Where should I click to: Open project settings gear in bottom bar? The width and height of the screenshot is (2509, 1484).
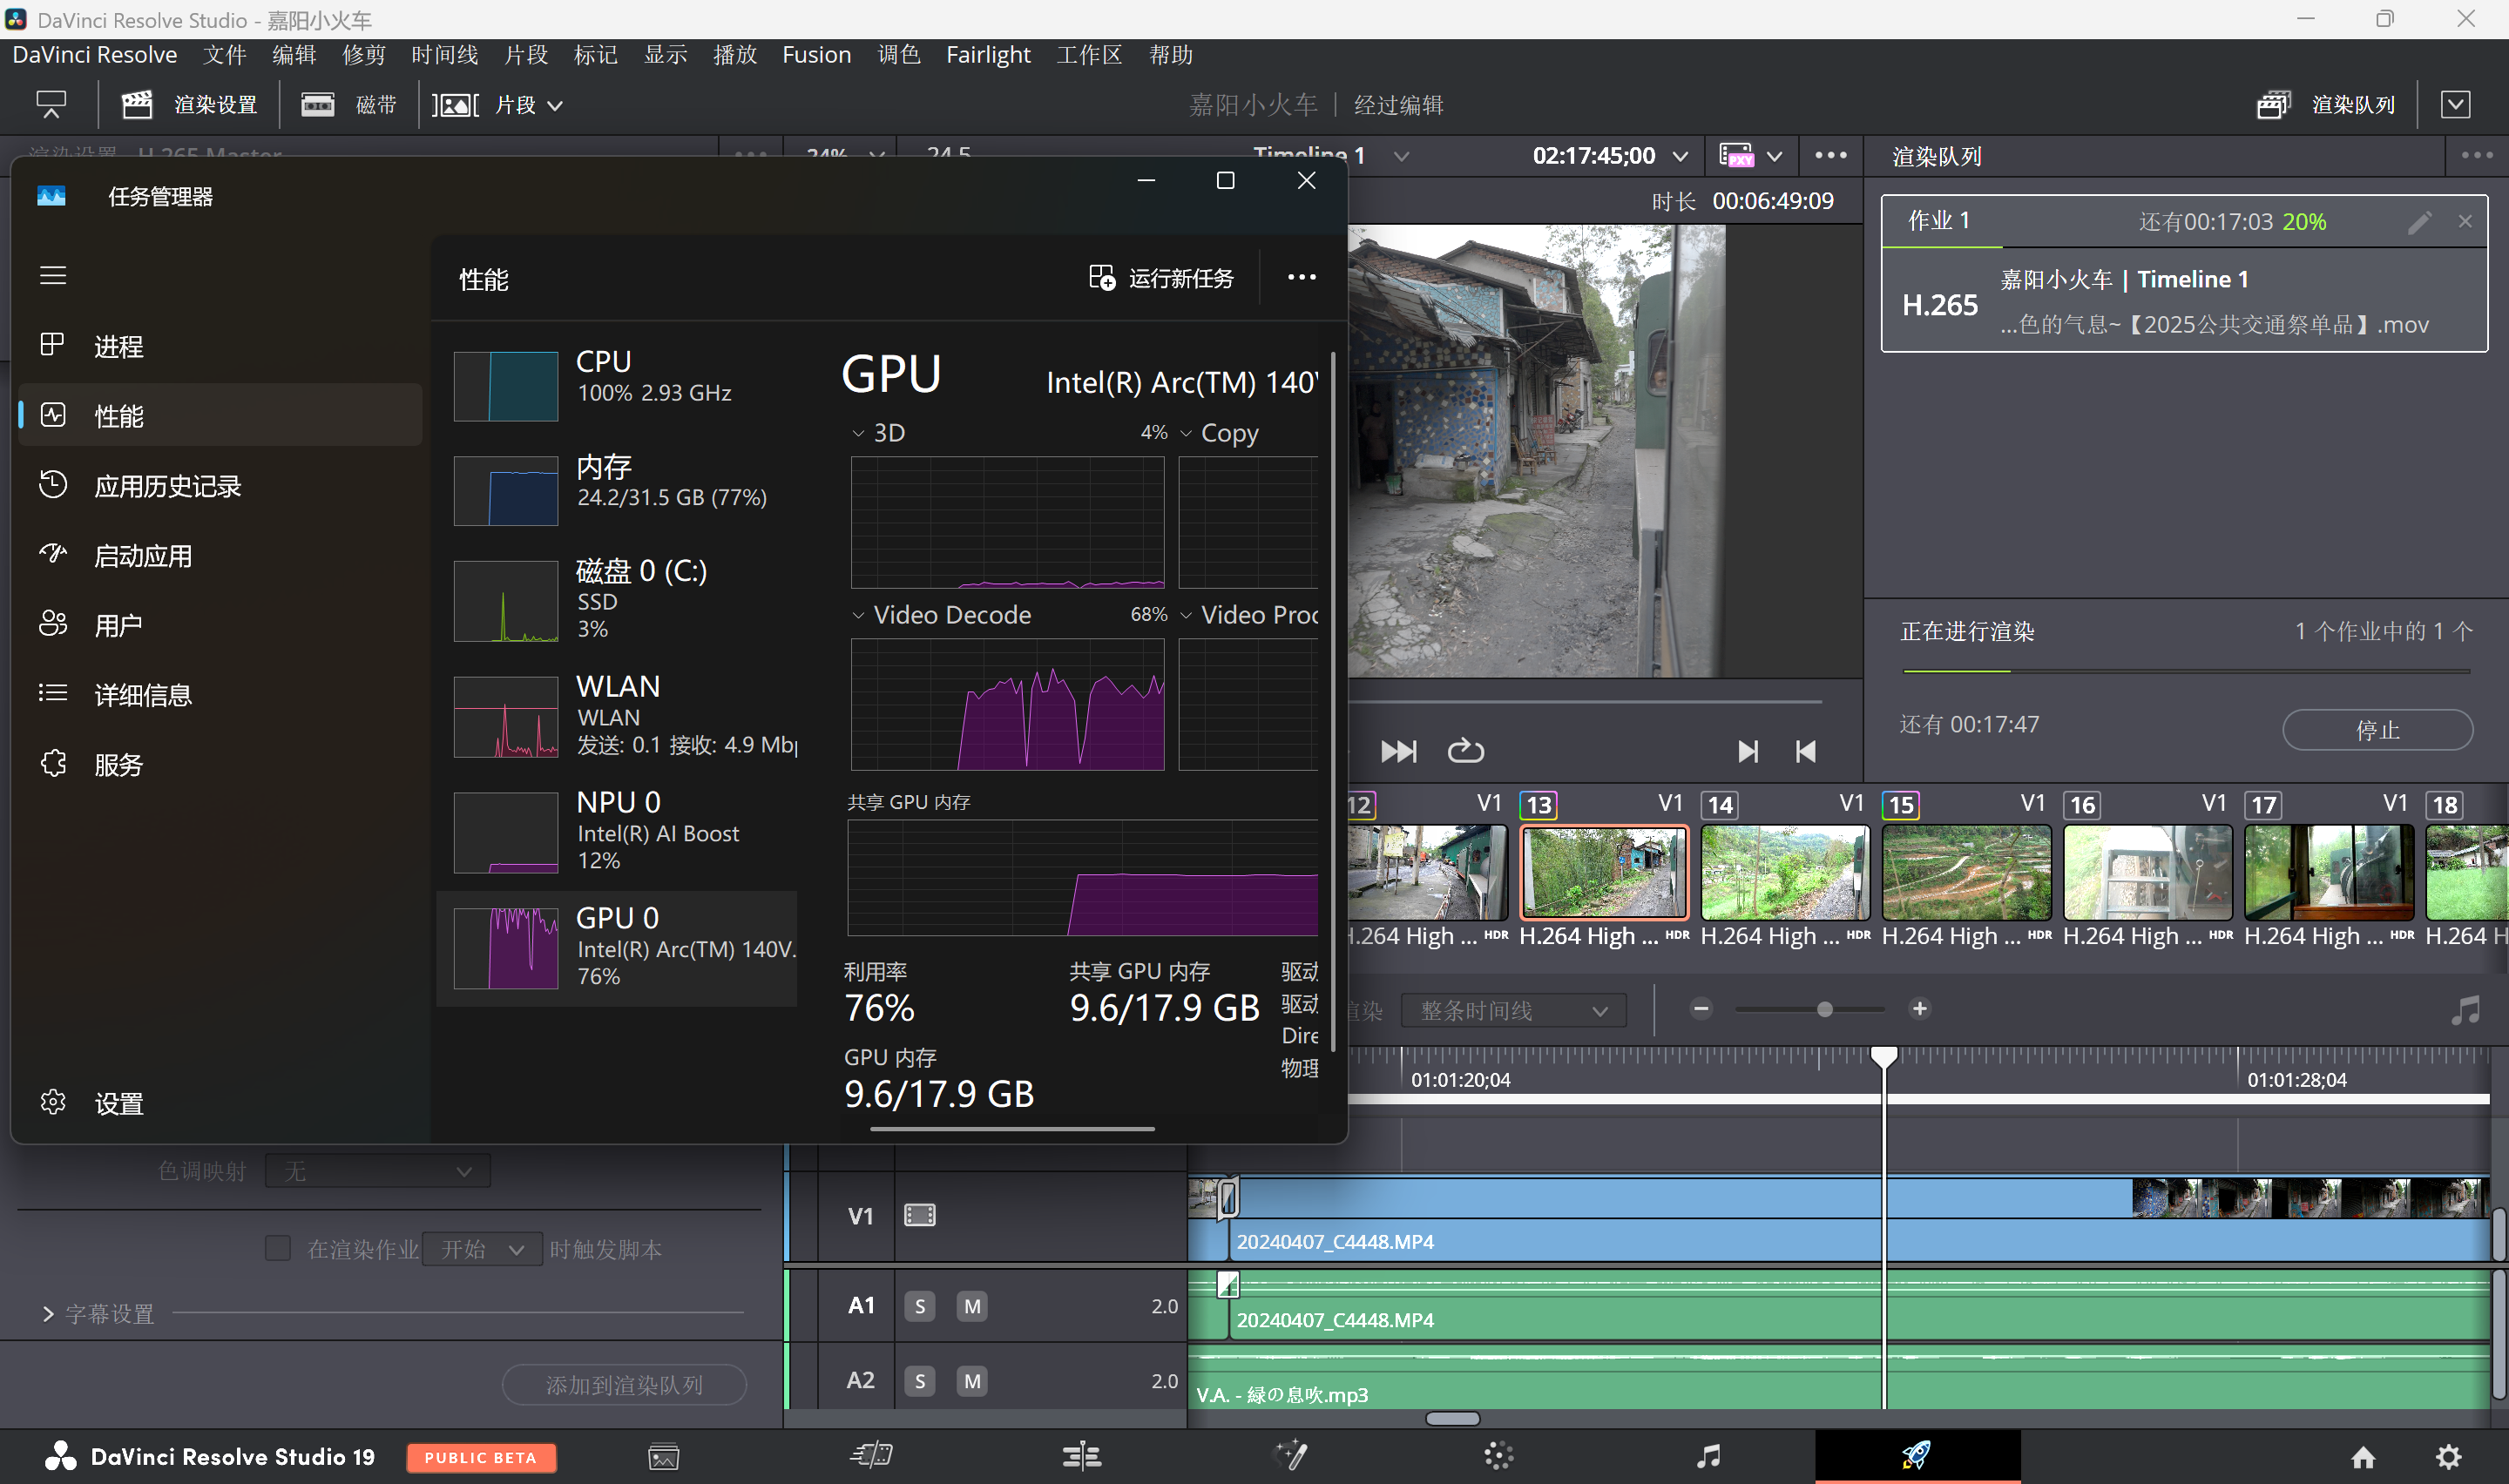click(x=2448, y=1457)
